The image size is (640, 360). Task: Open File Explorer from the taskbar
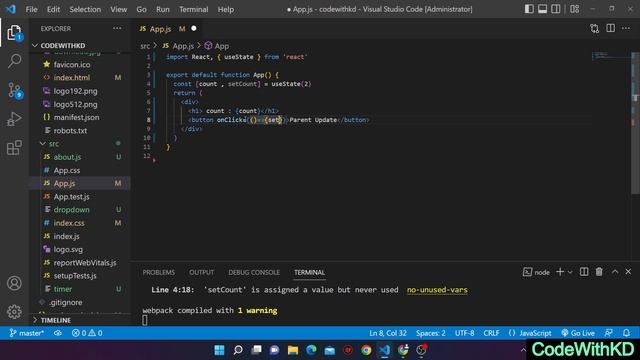(x=293, y=350)
